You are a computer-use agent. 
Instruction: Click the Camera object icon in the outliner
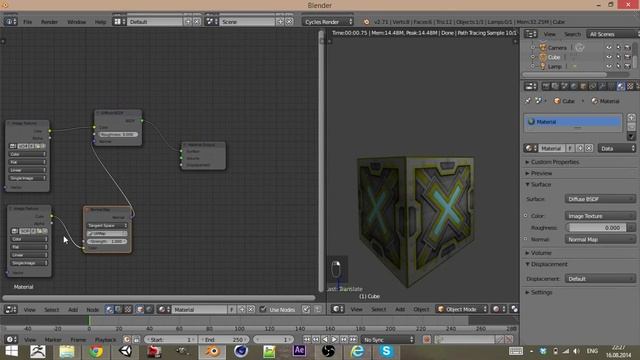543,48
